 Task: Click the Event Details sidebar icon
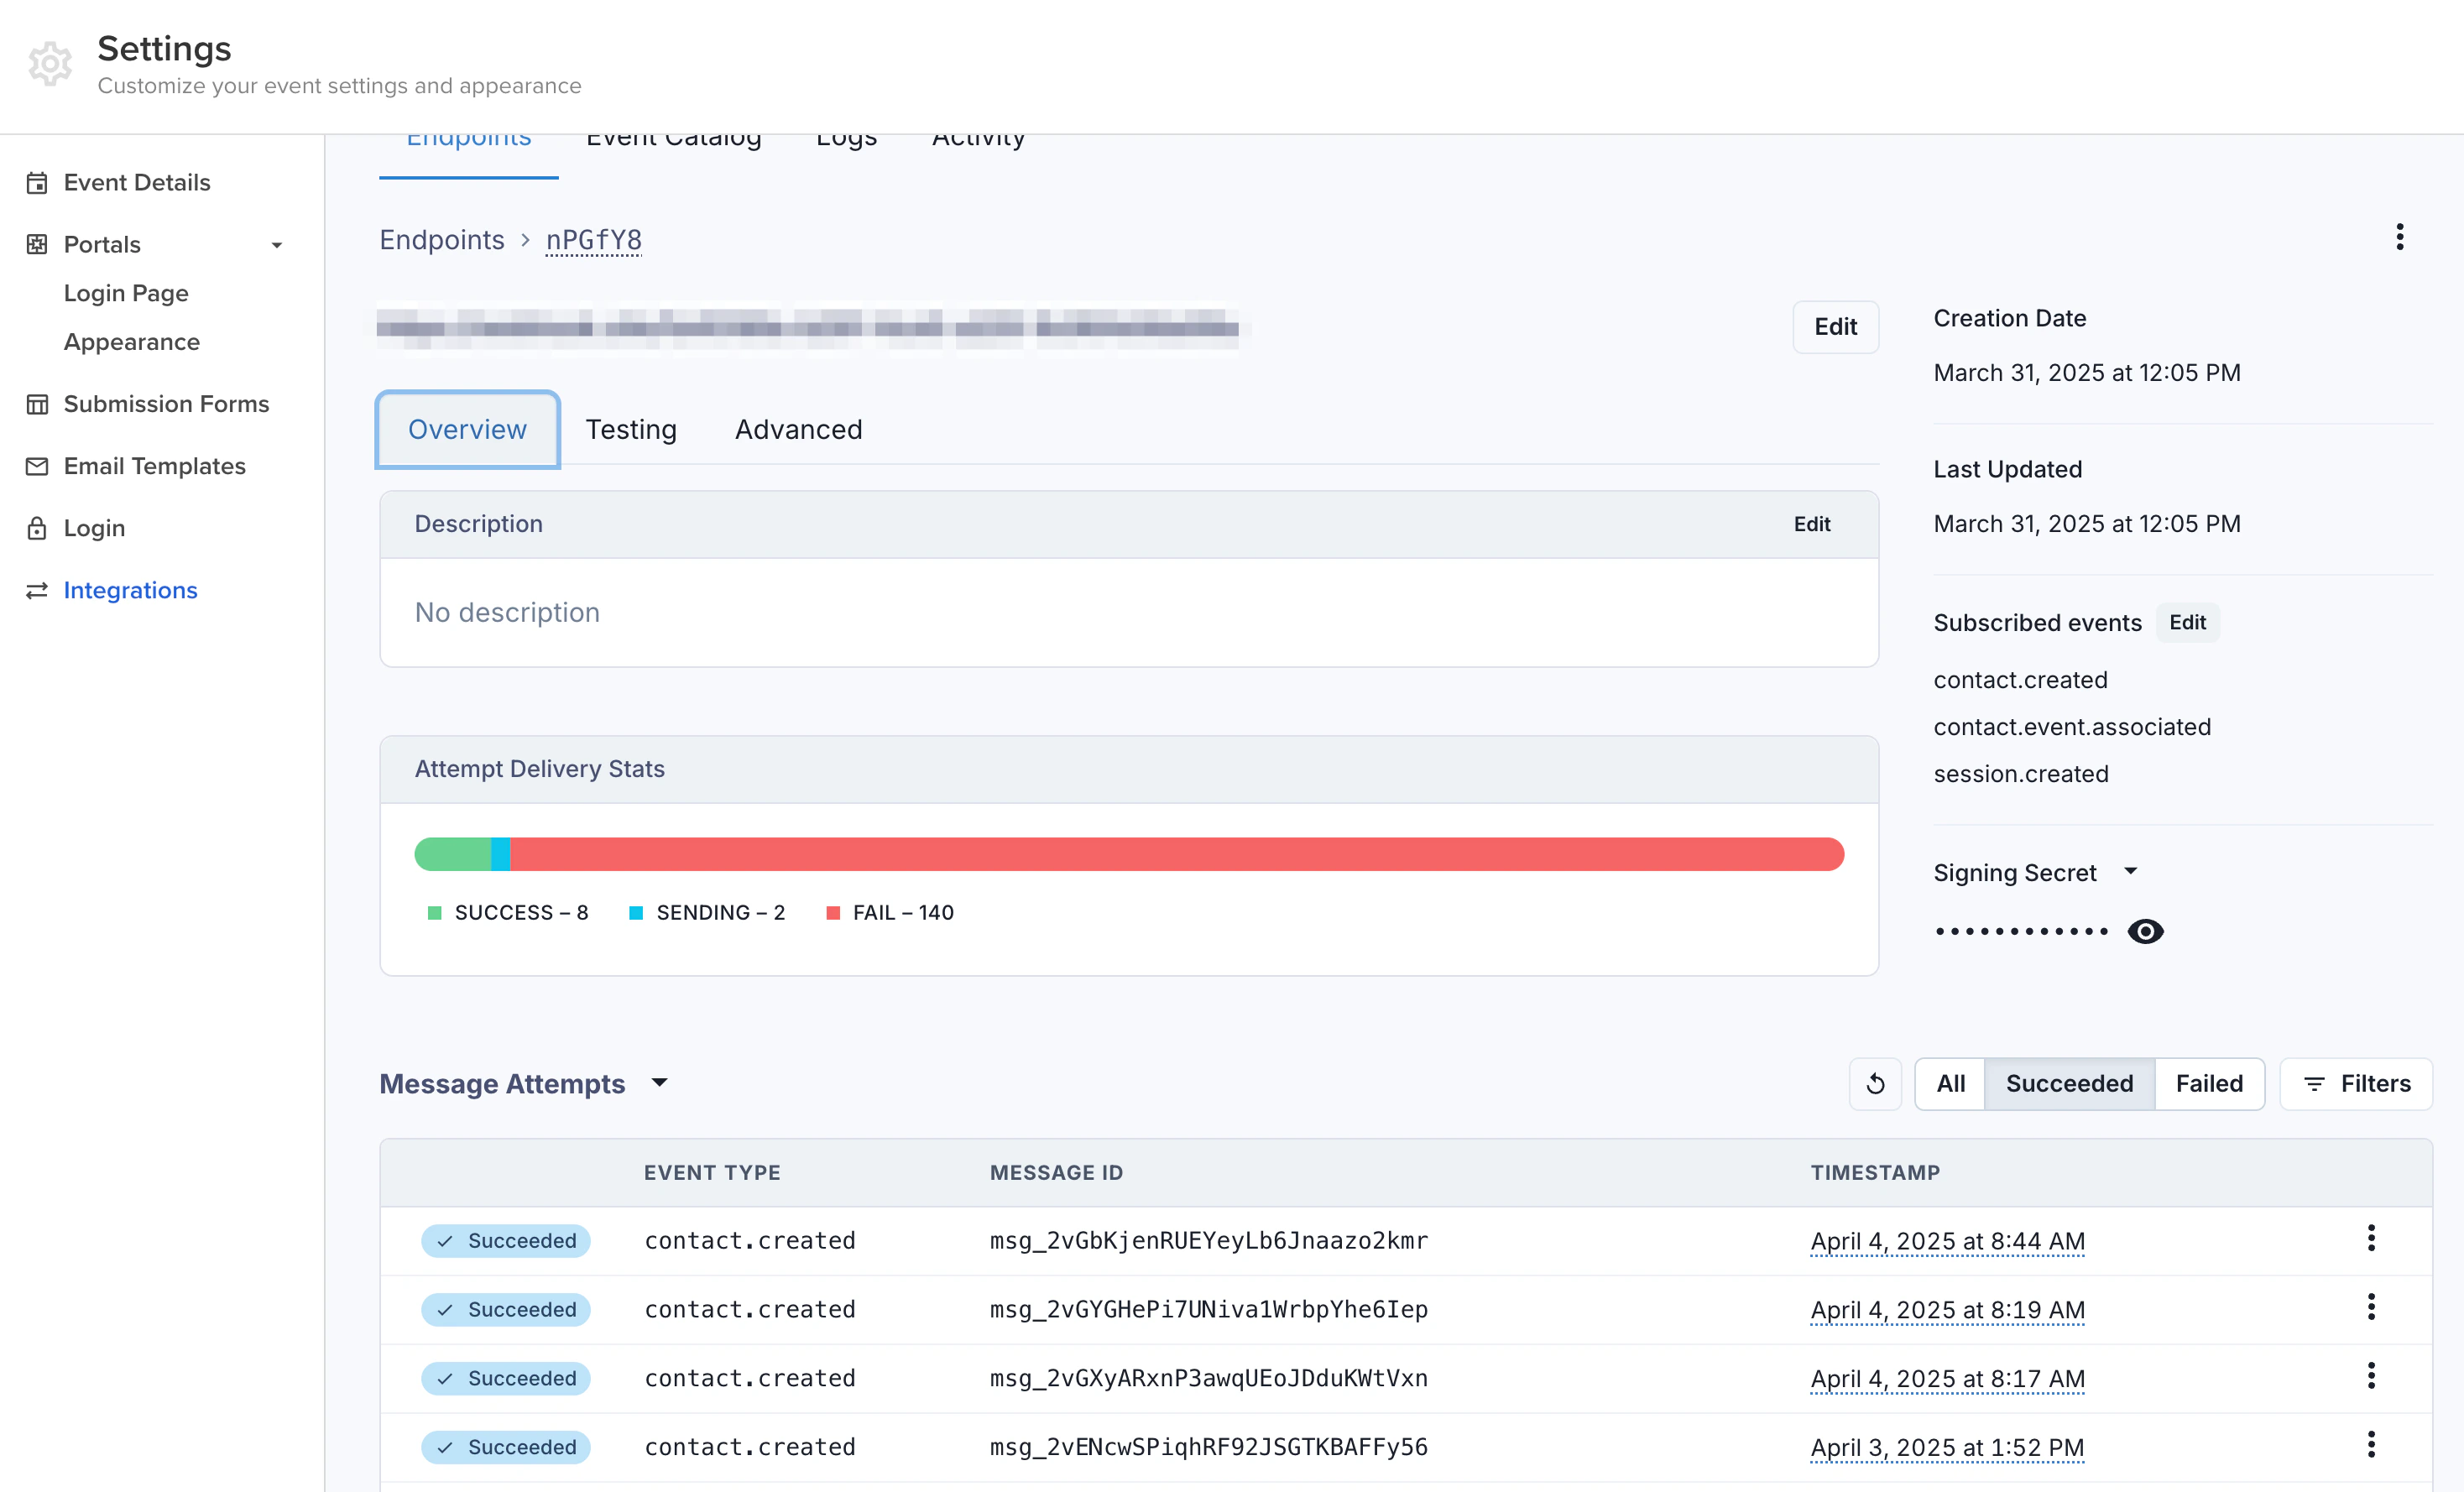36,182
